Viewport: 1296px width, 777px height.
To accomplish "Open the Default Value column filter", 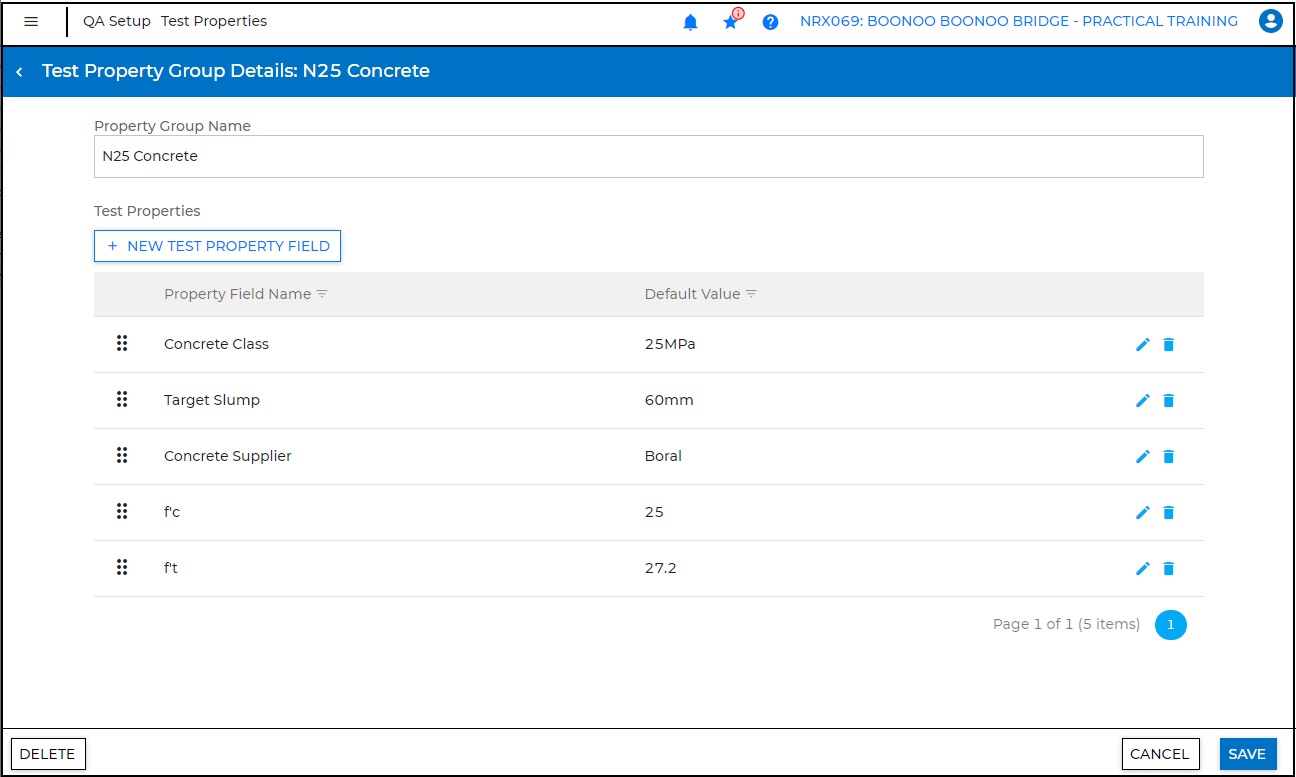I will click(751, 294).
